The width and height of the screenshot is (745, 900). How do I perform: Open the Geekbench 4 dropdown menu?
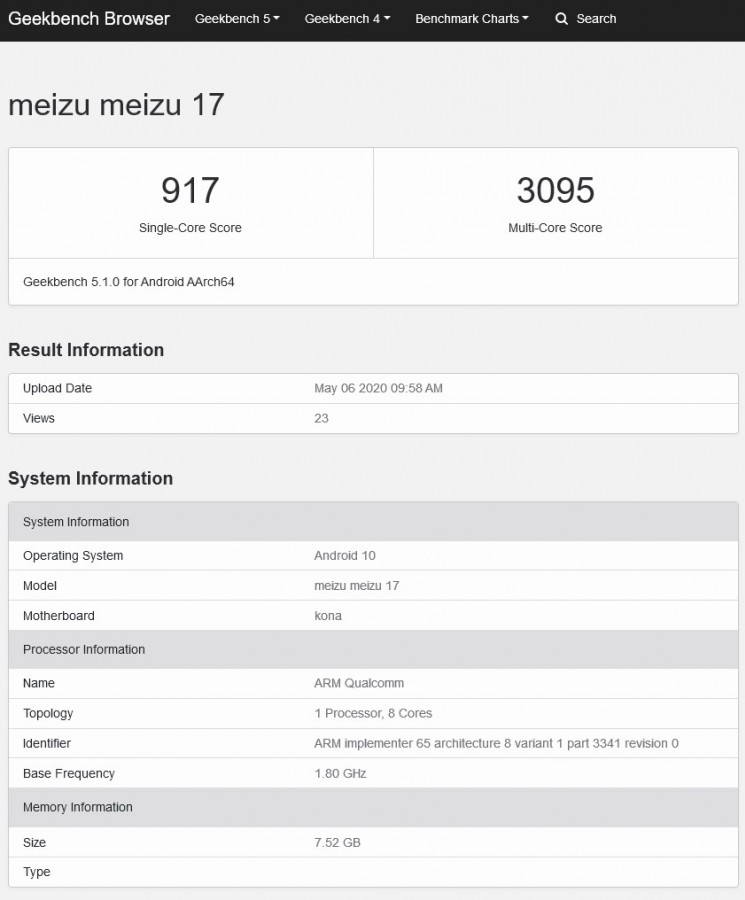click(x=346, y=19)
